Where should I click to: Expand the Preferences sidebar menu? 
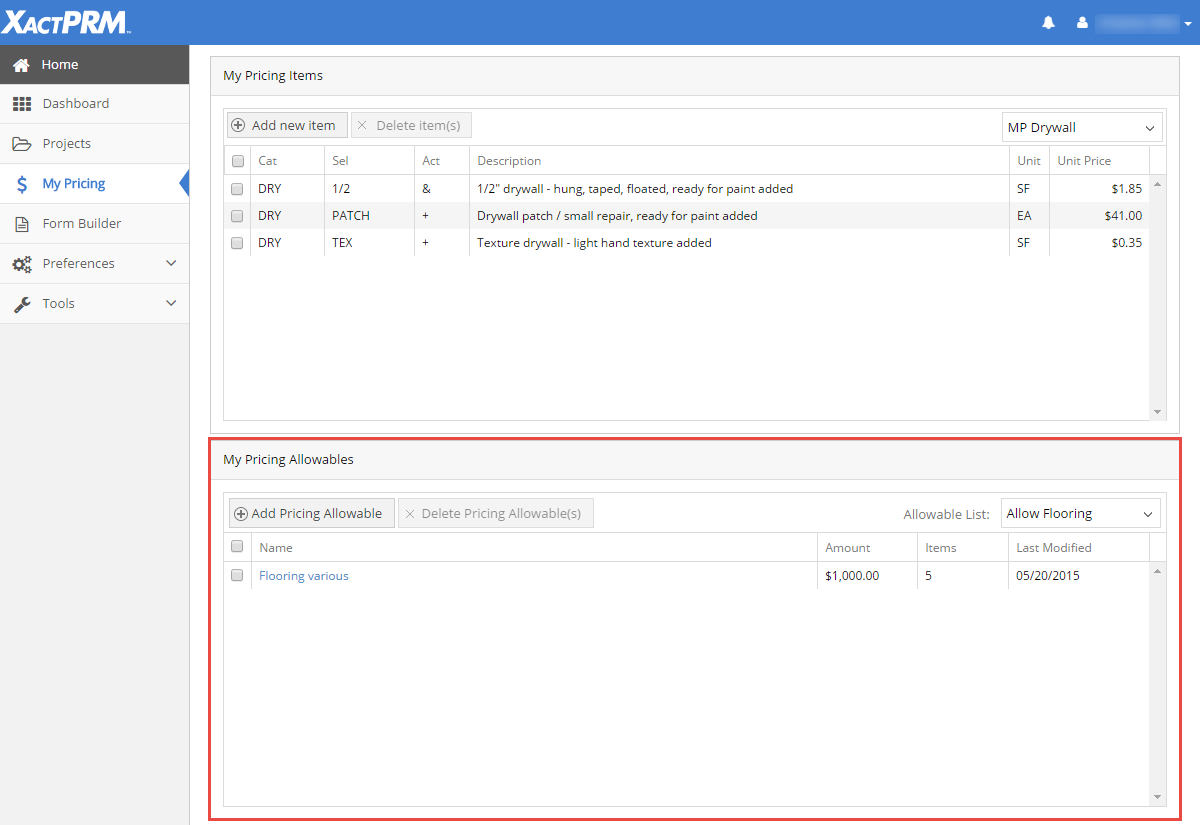tap(94, 264)
